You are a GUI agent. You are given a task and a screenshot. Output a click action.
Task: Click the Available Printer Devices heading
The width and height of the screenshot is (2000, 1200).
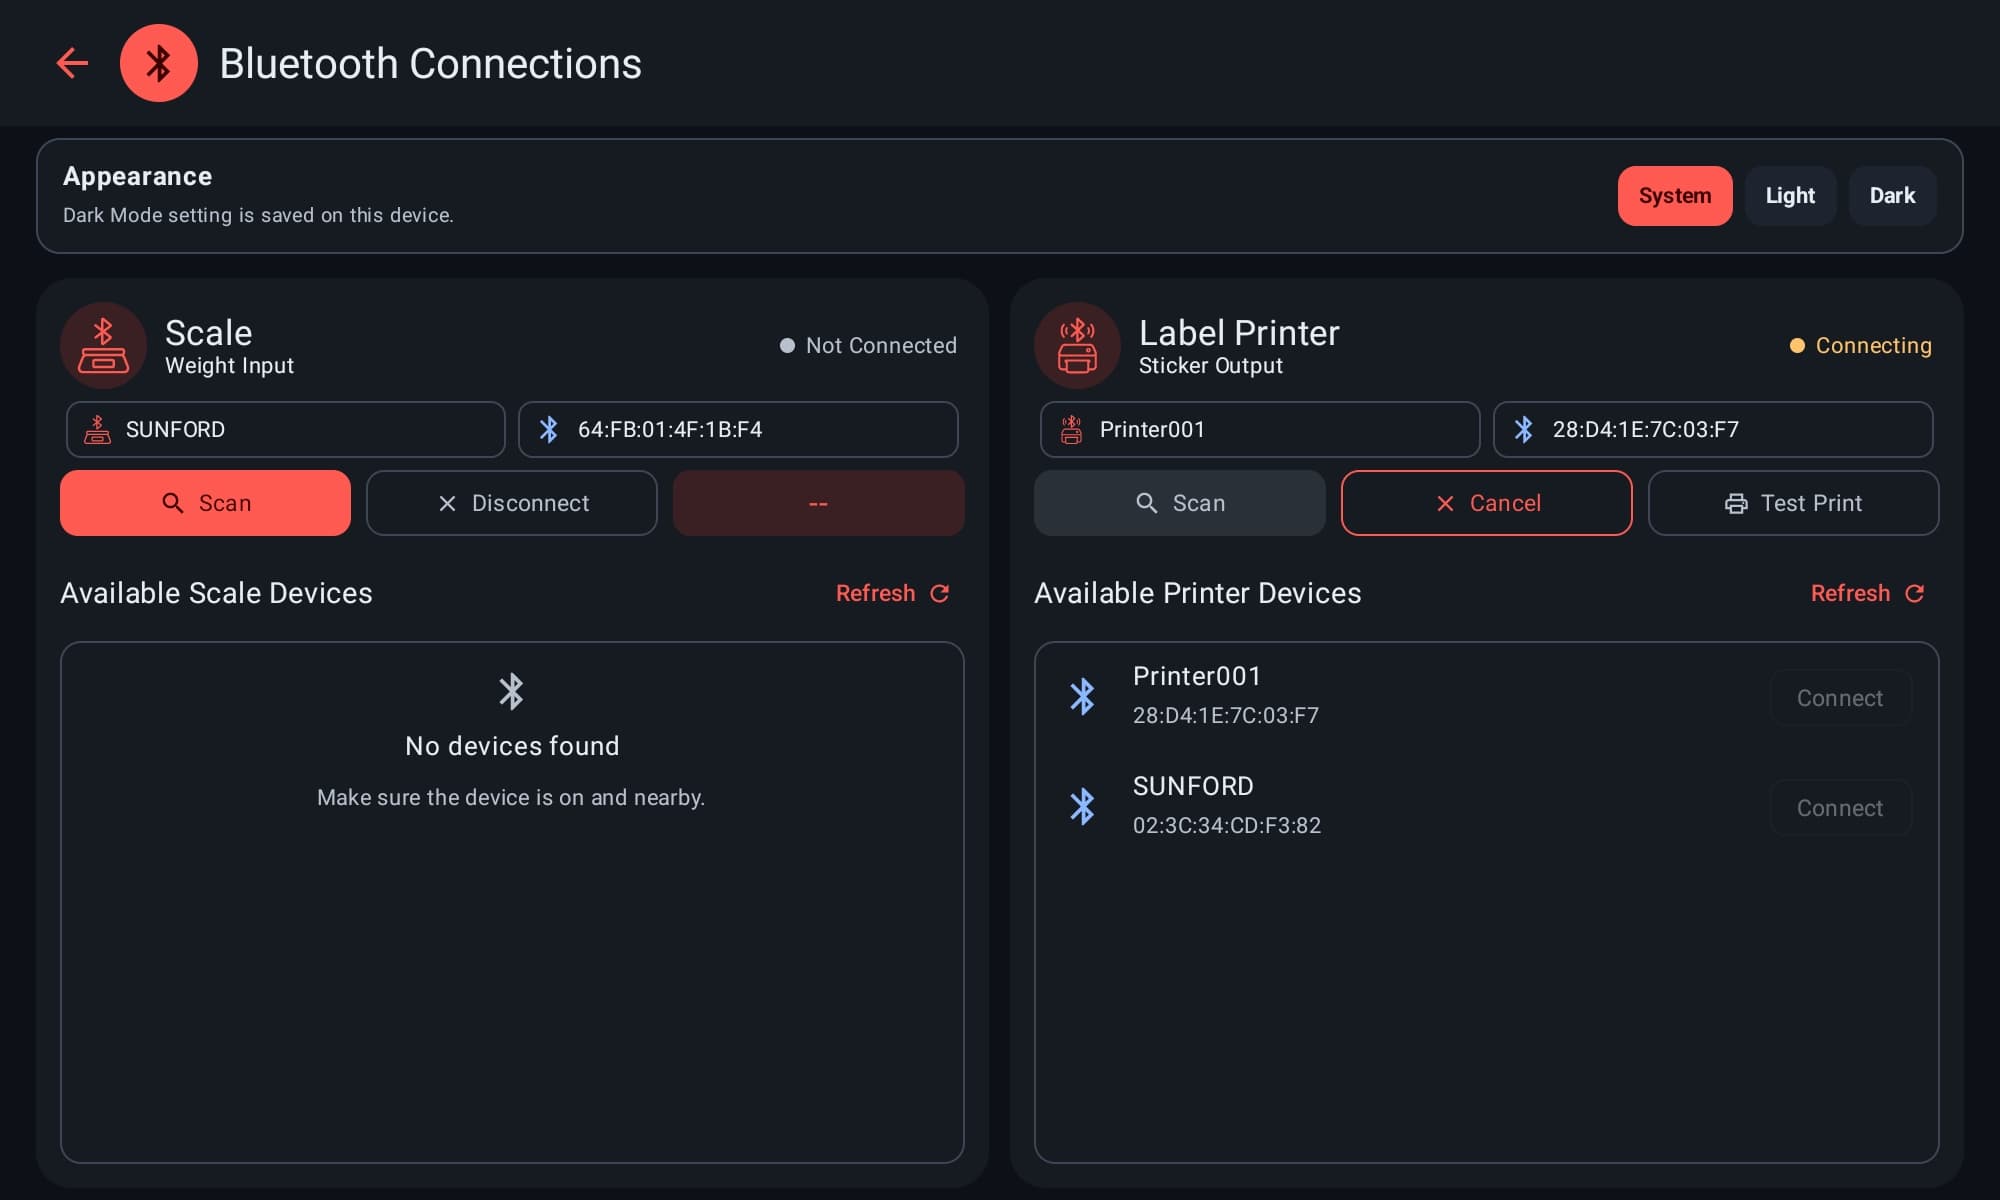(1197, 593)
